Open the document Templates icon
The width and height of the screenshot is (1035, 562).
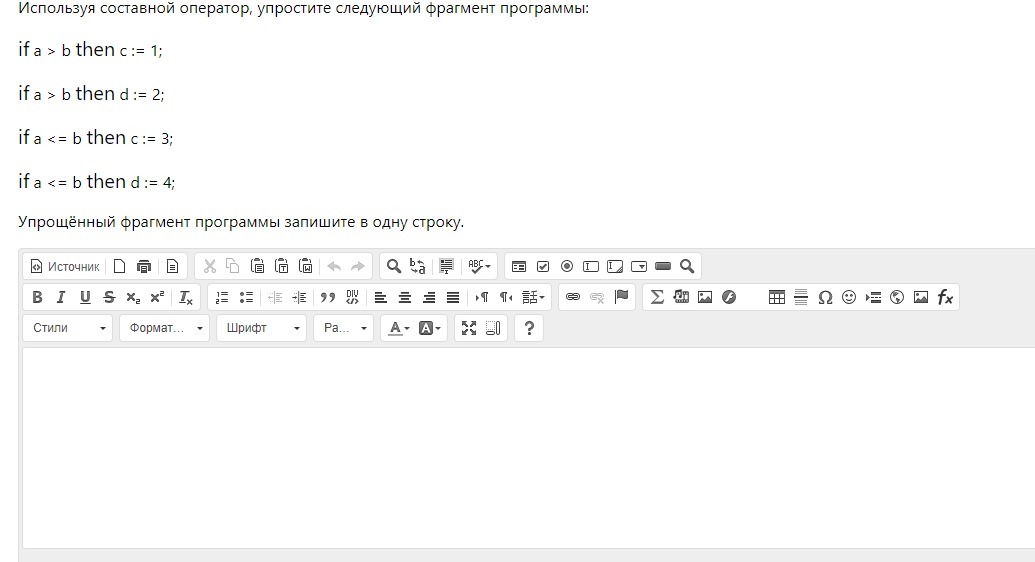(172, 266)
